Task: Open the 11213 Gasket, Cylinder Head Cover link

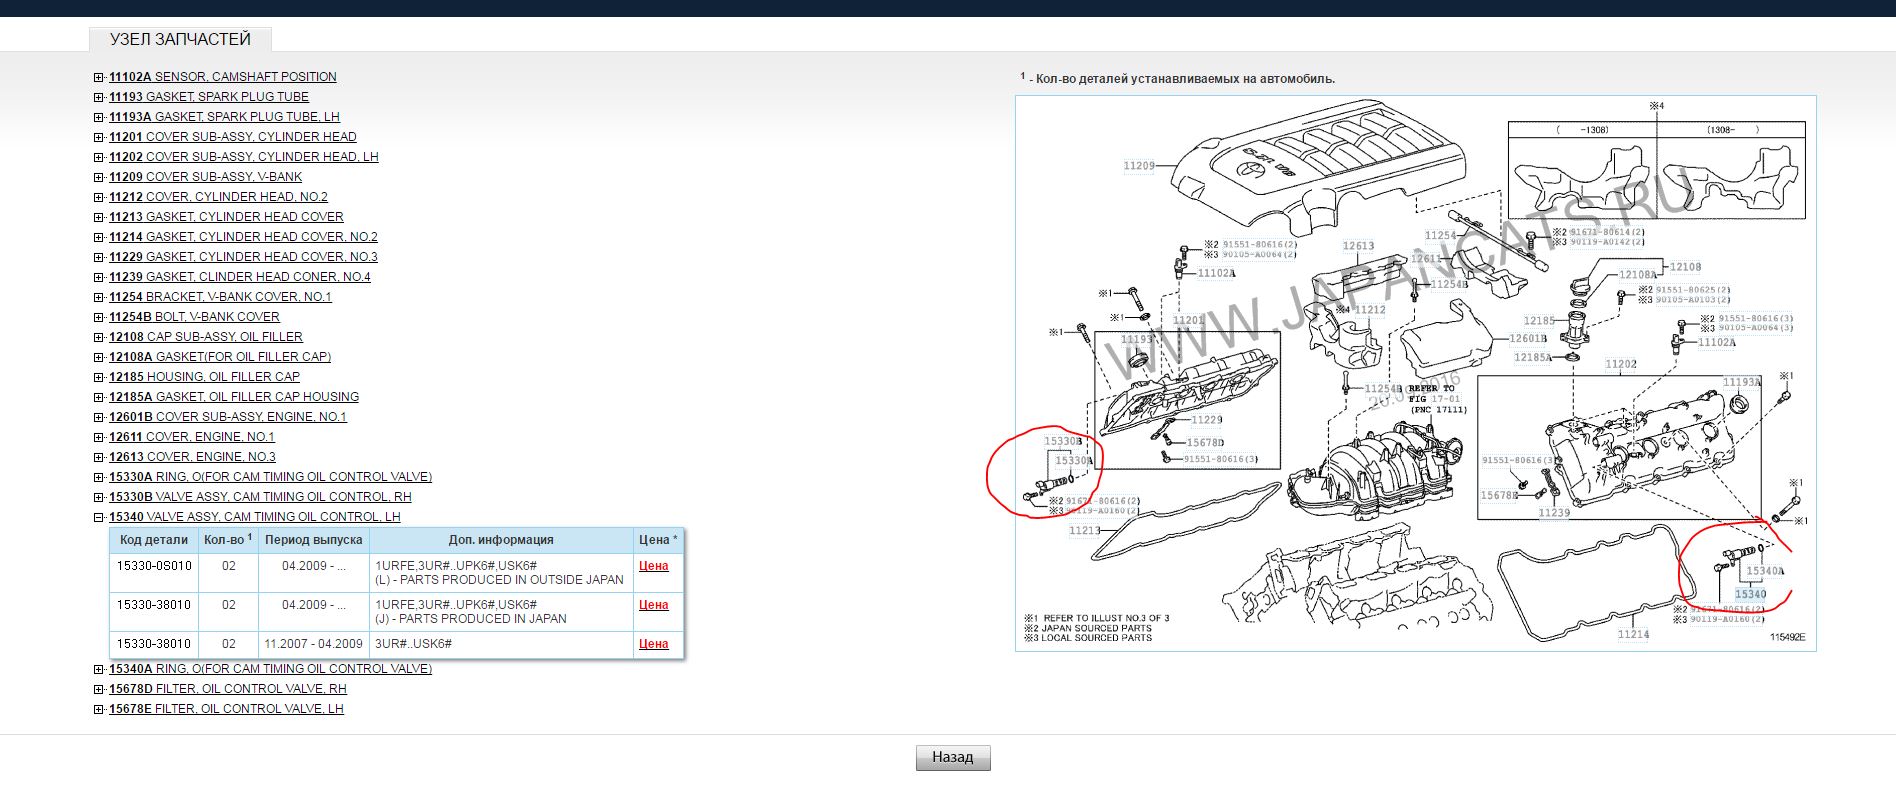Action: tap(226, 217)
